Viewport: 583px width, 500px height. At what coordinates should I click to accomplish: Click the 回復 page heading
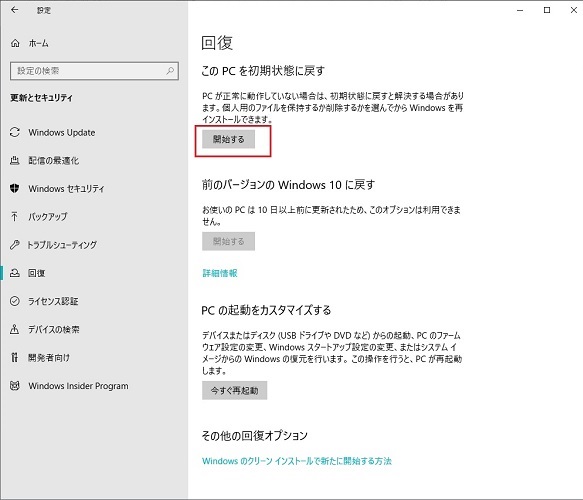click(217, 43)
